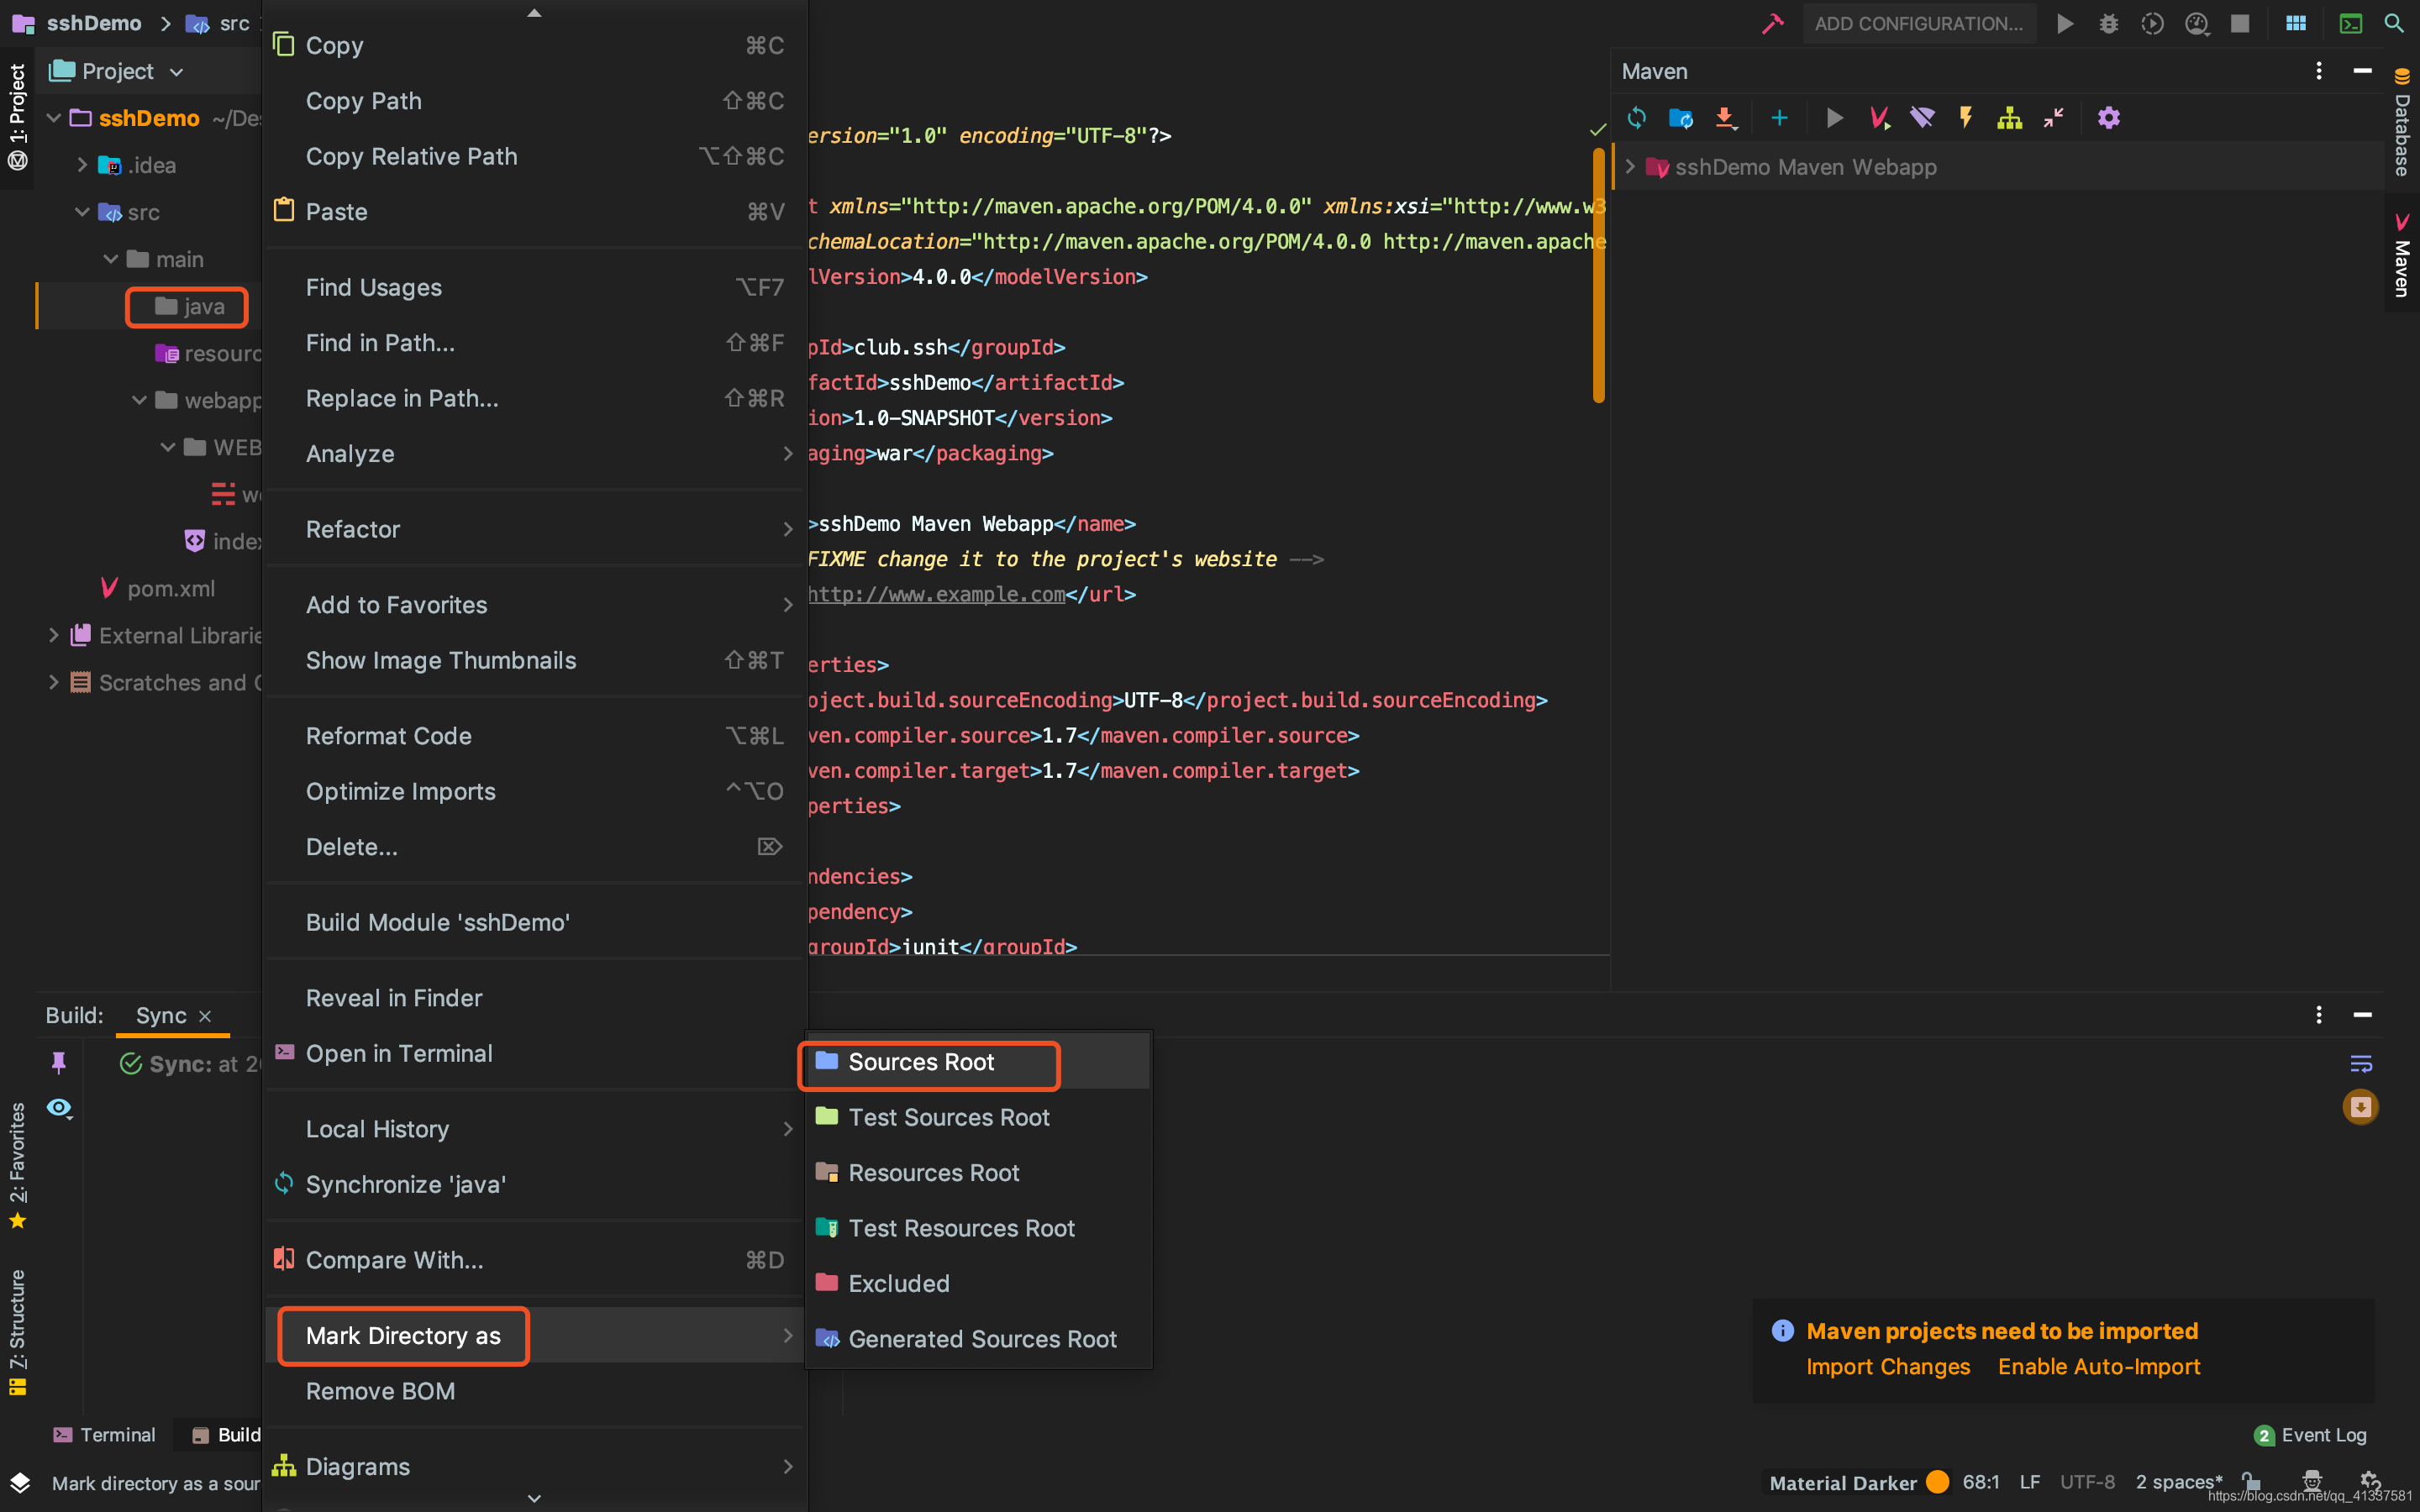Close the Sync tab

pos(205,1016)
